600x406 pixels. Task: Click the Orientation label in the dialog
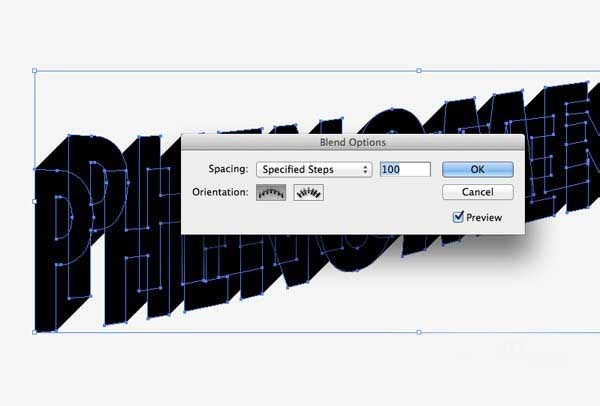220,192
